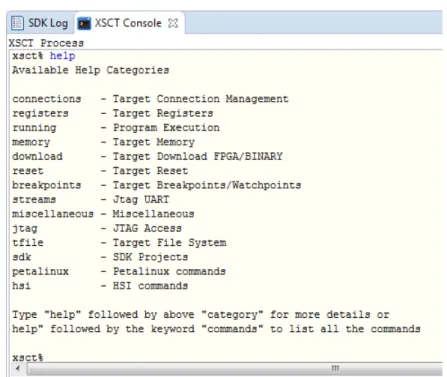This screenshot has height=377, width=447.
Task: Click the horizontal scrollbar thumb
Action: tap(235, 368)
